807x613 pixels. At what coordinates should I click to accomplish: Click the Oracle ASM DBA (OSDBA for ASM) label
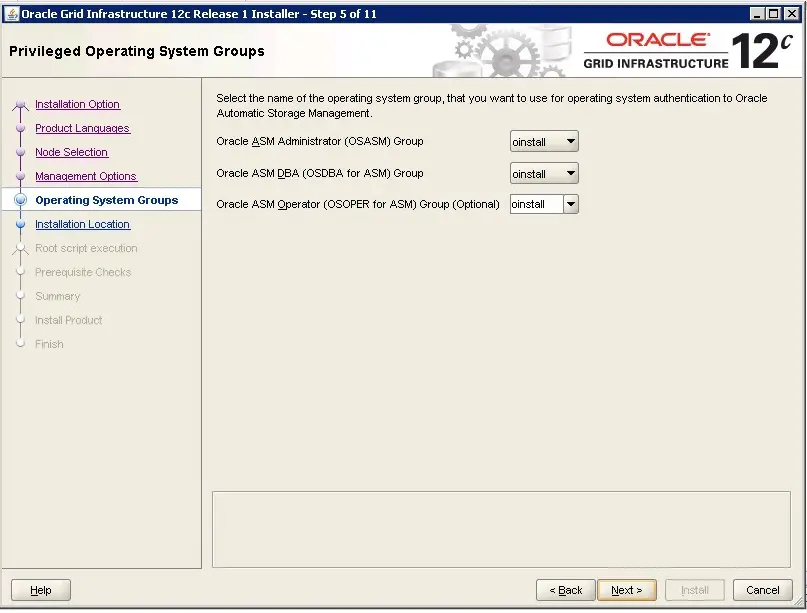pyautogui.click(x=320, y=173)
